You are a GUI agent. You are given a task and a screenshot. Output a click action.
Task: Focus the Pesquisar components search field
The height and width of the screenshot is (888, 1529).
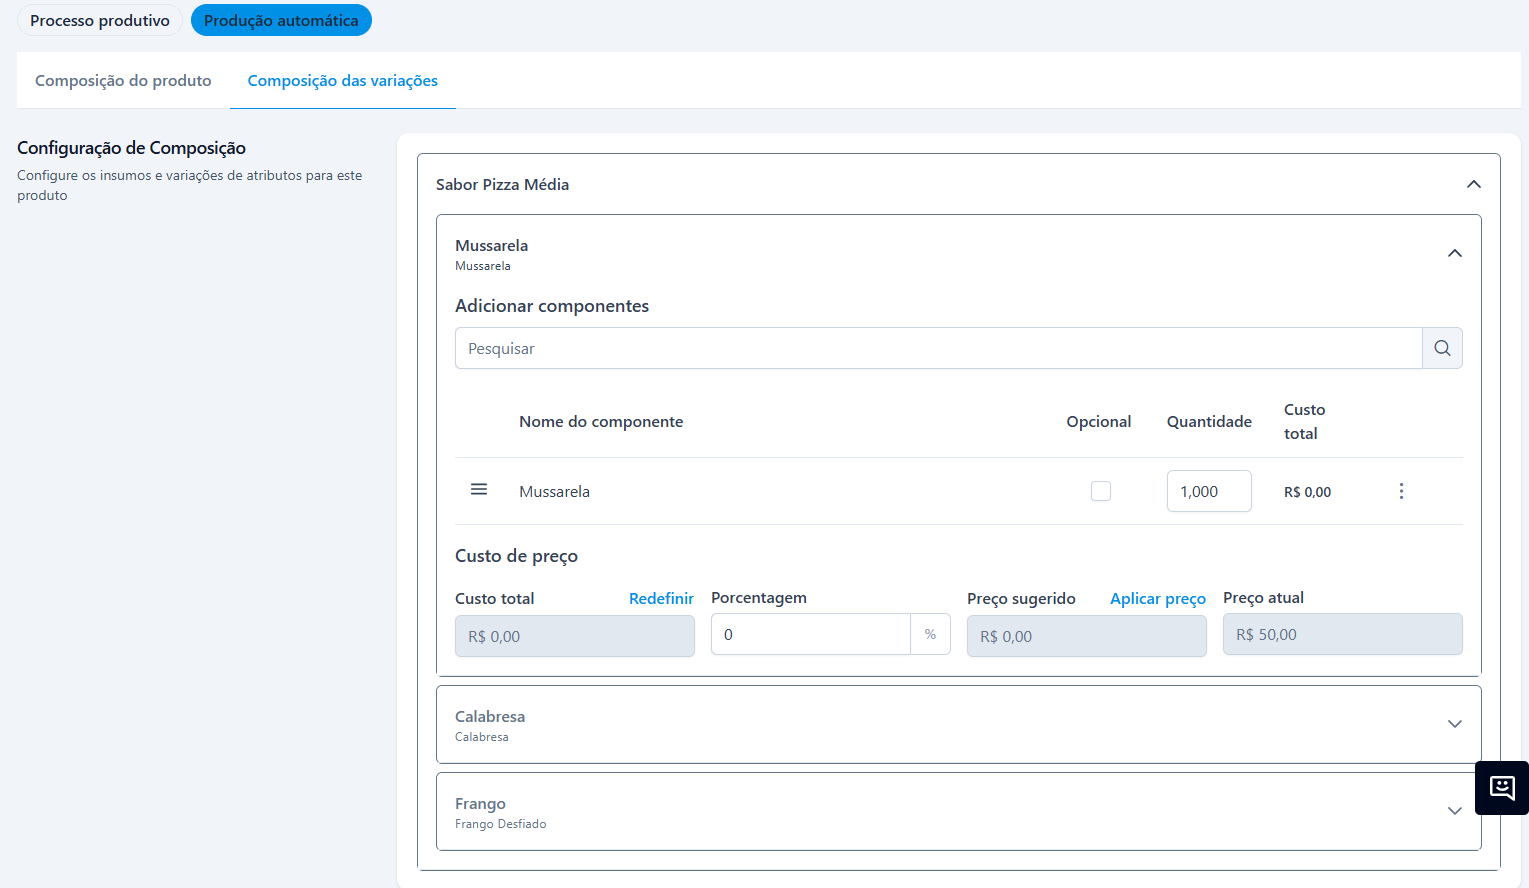938,348
